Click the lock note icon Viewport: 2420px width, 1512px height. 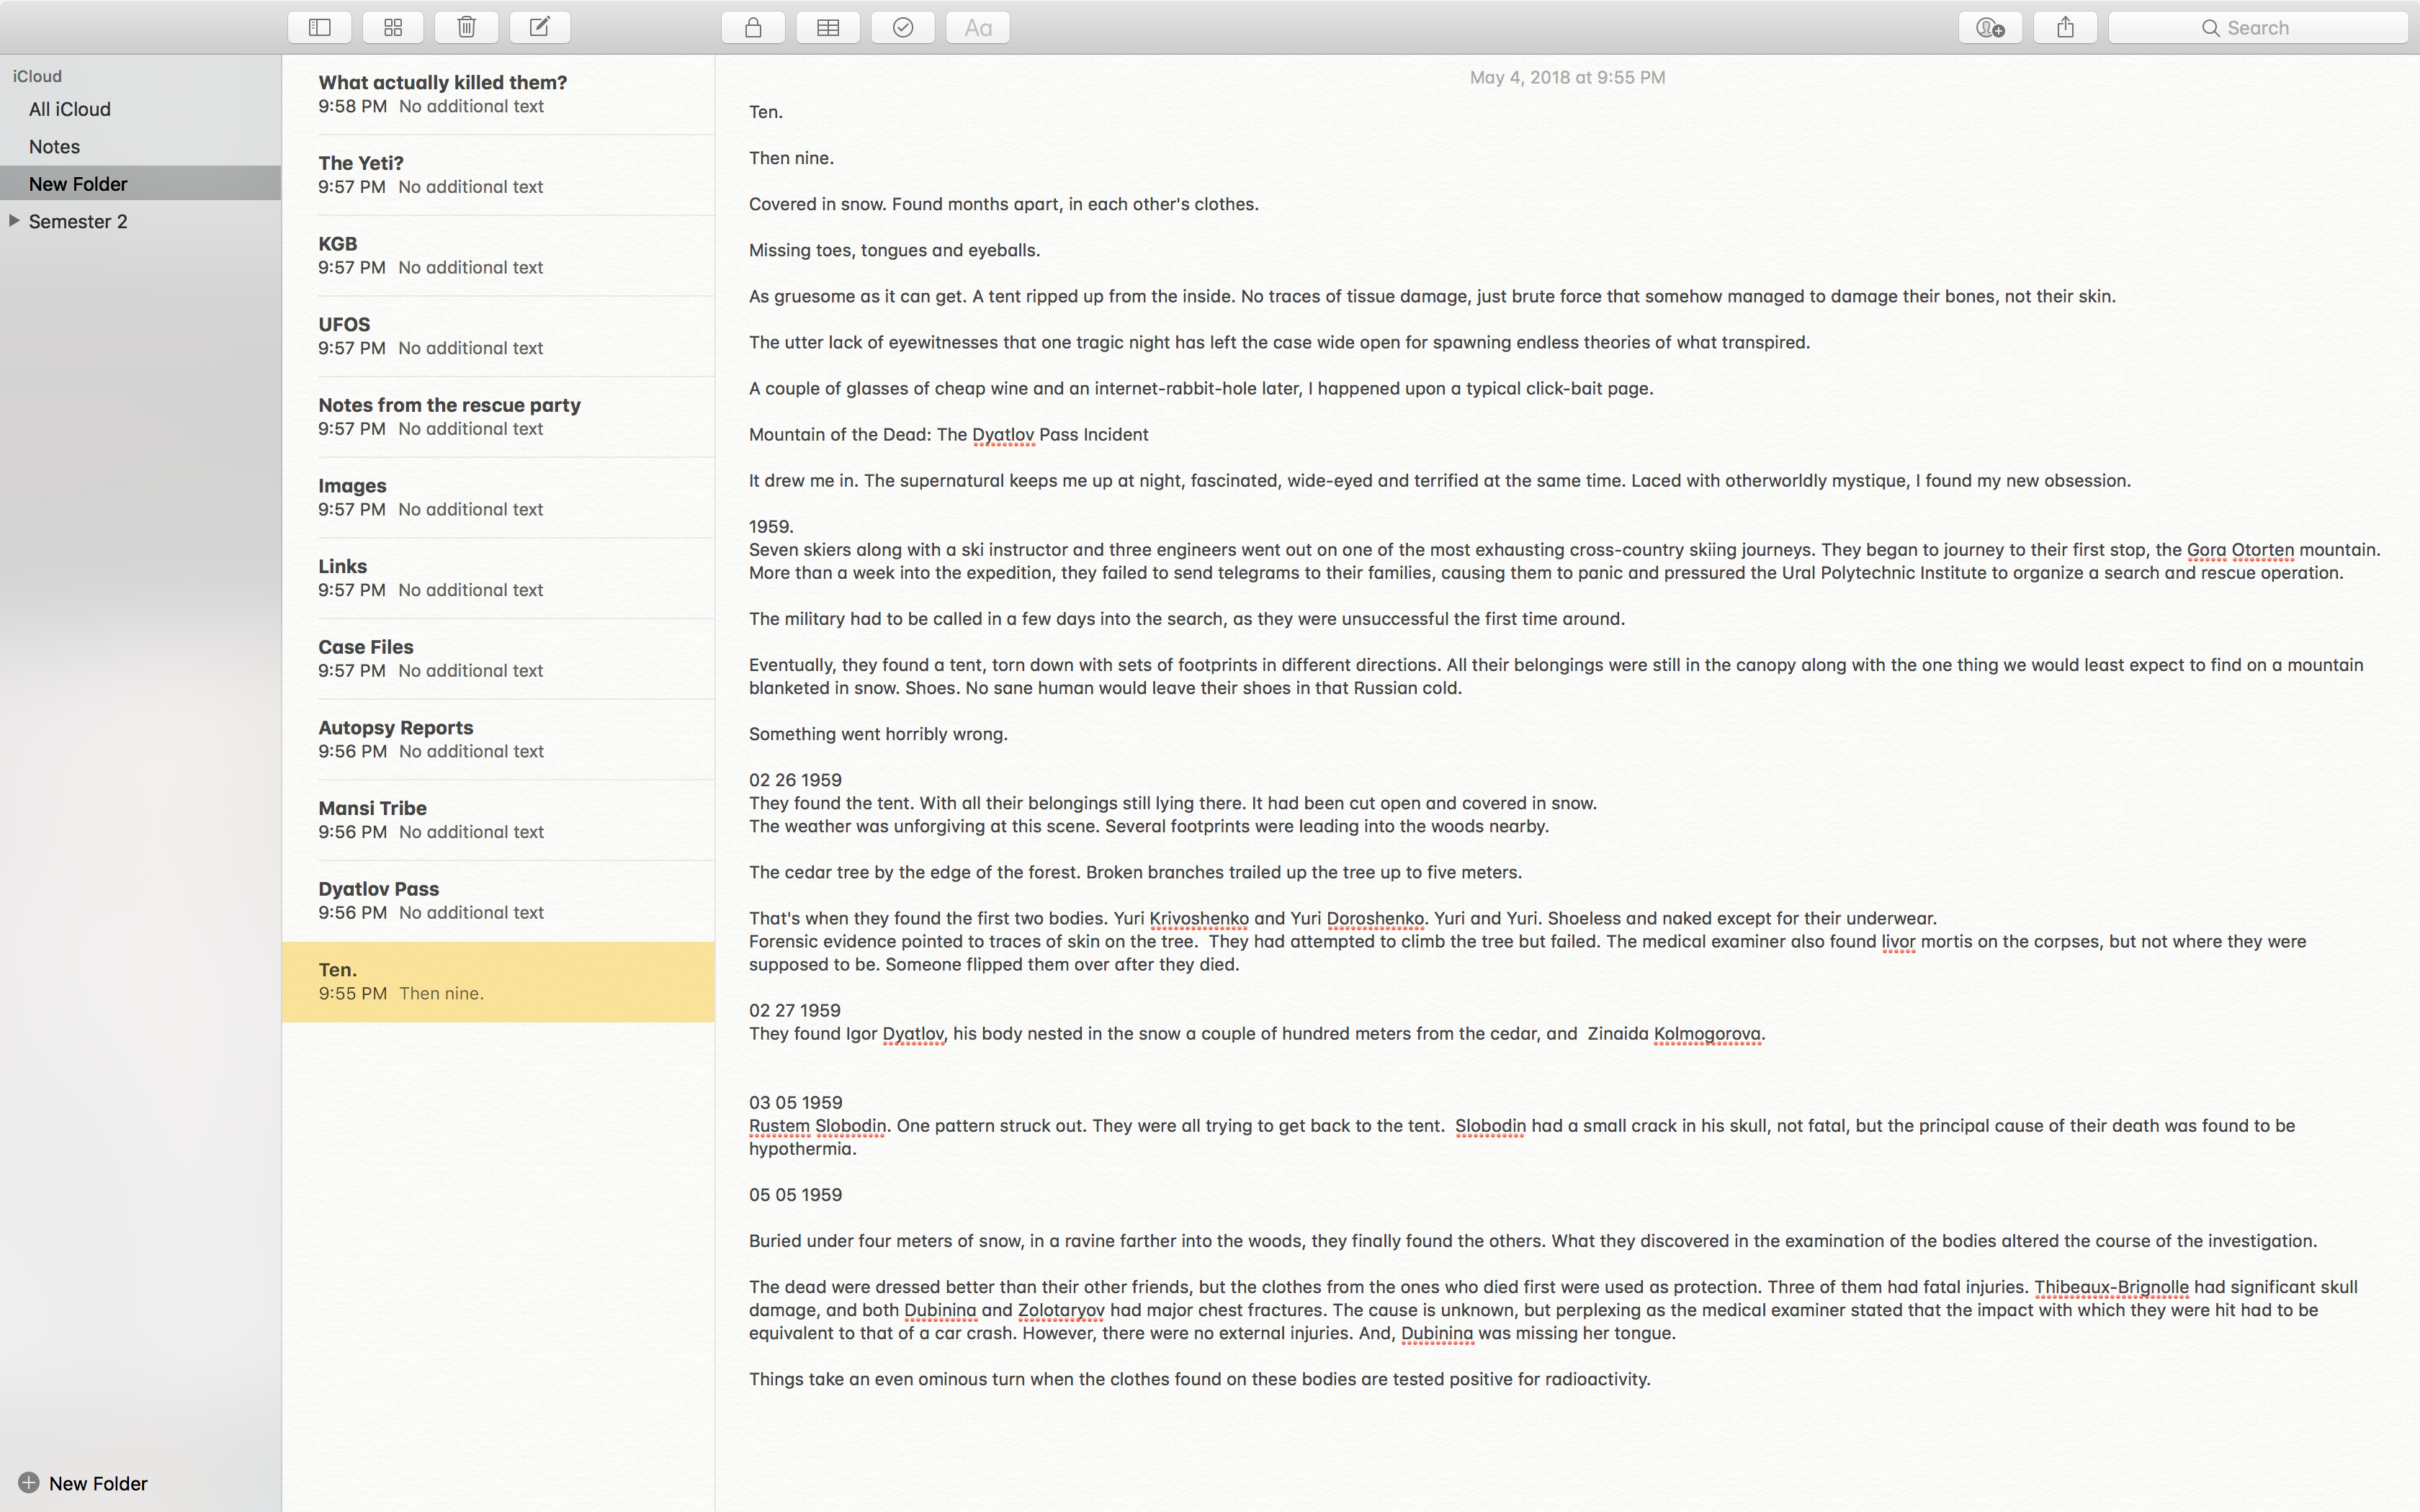[753, 27]
